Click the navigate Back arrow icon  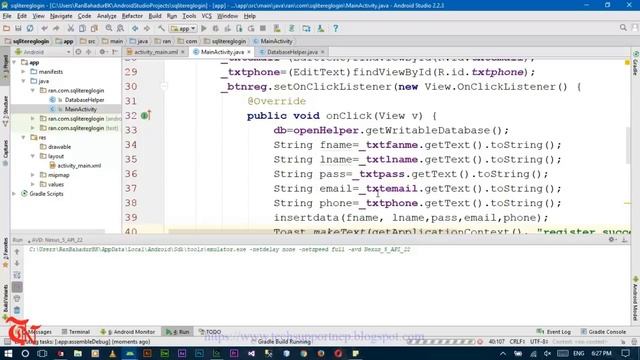tap(135, 28)
